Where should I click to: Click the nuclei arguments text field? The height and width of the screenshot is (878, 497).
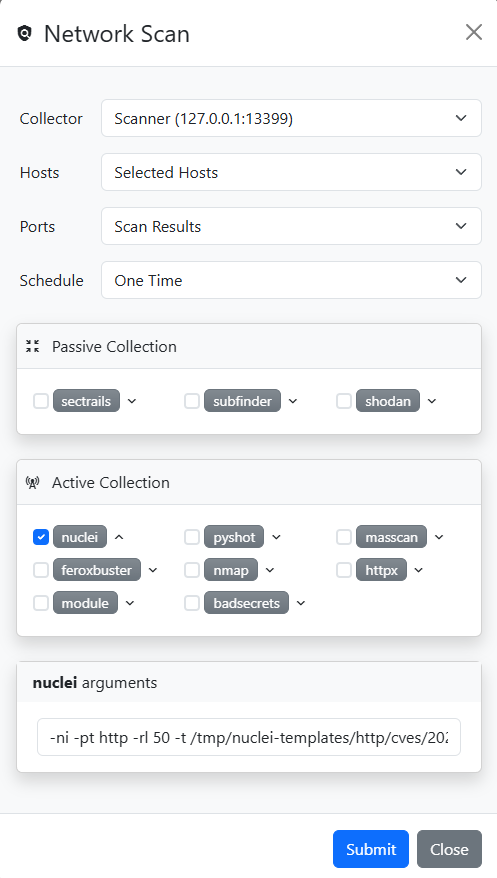pos(248,737)
